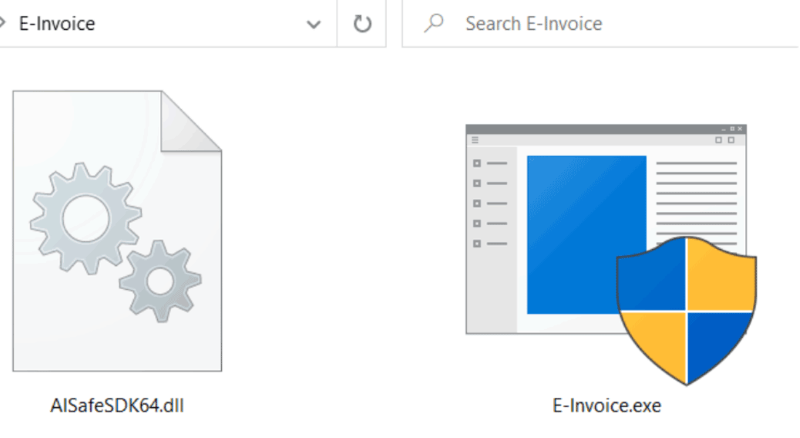The width and height of the screenshot is (800, 438).
Task: Select the AISafeSDK64.dll file icon
Action: coord(117,231)
